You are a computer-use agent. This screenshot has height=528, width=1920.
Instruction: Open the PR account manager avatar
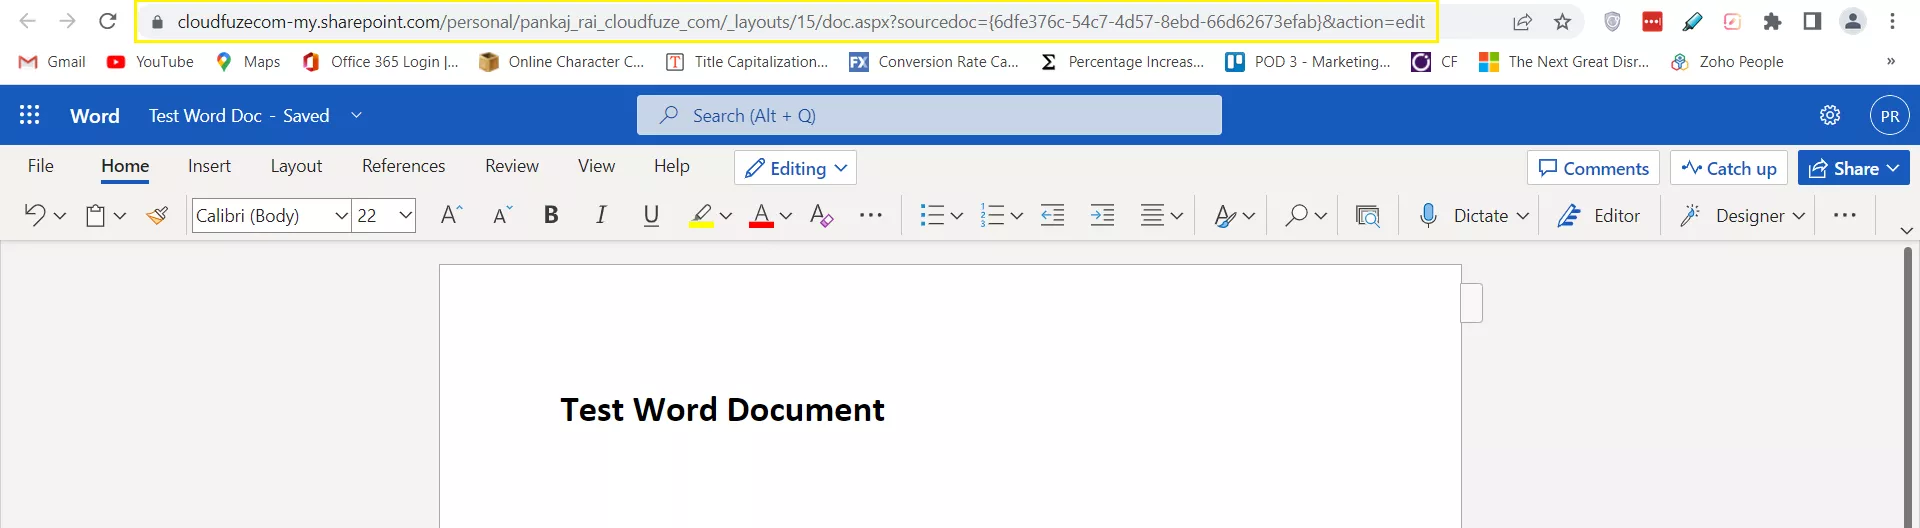click(x=1890, y=115)
